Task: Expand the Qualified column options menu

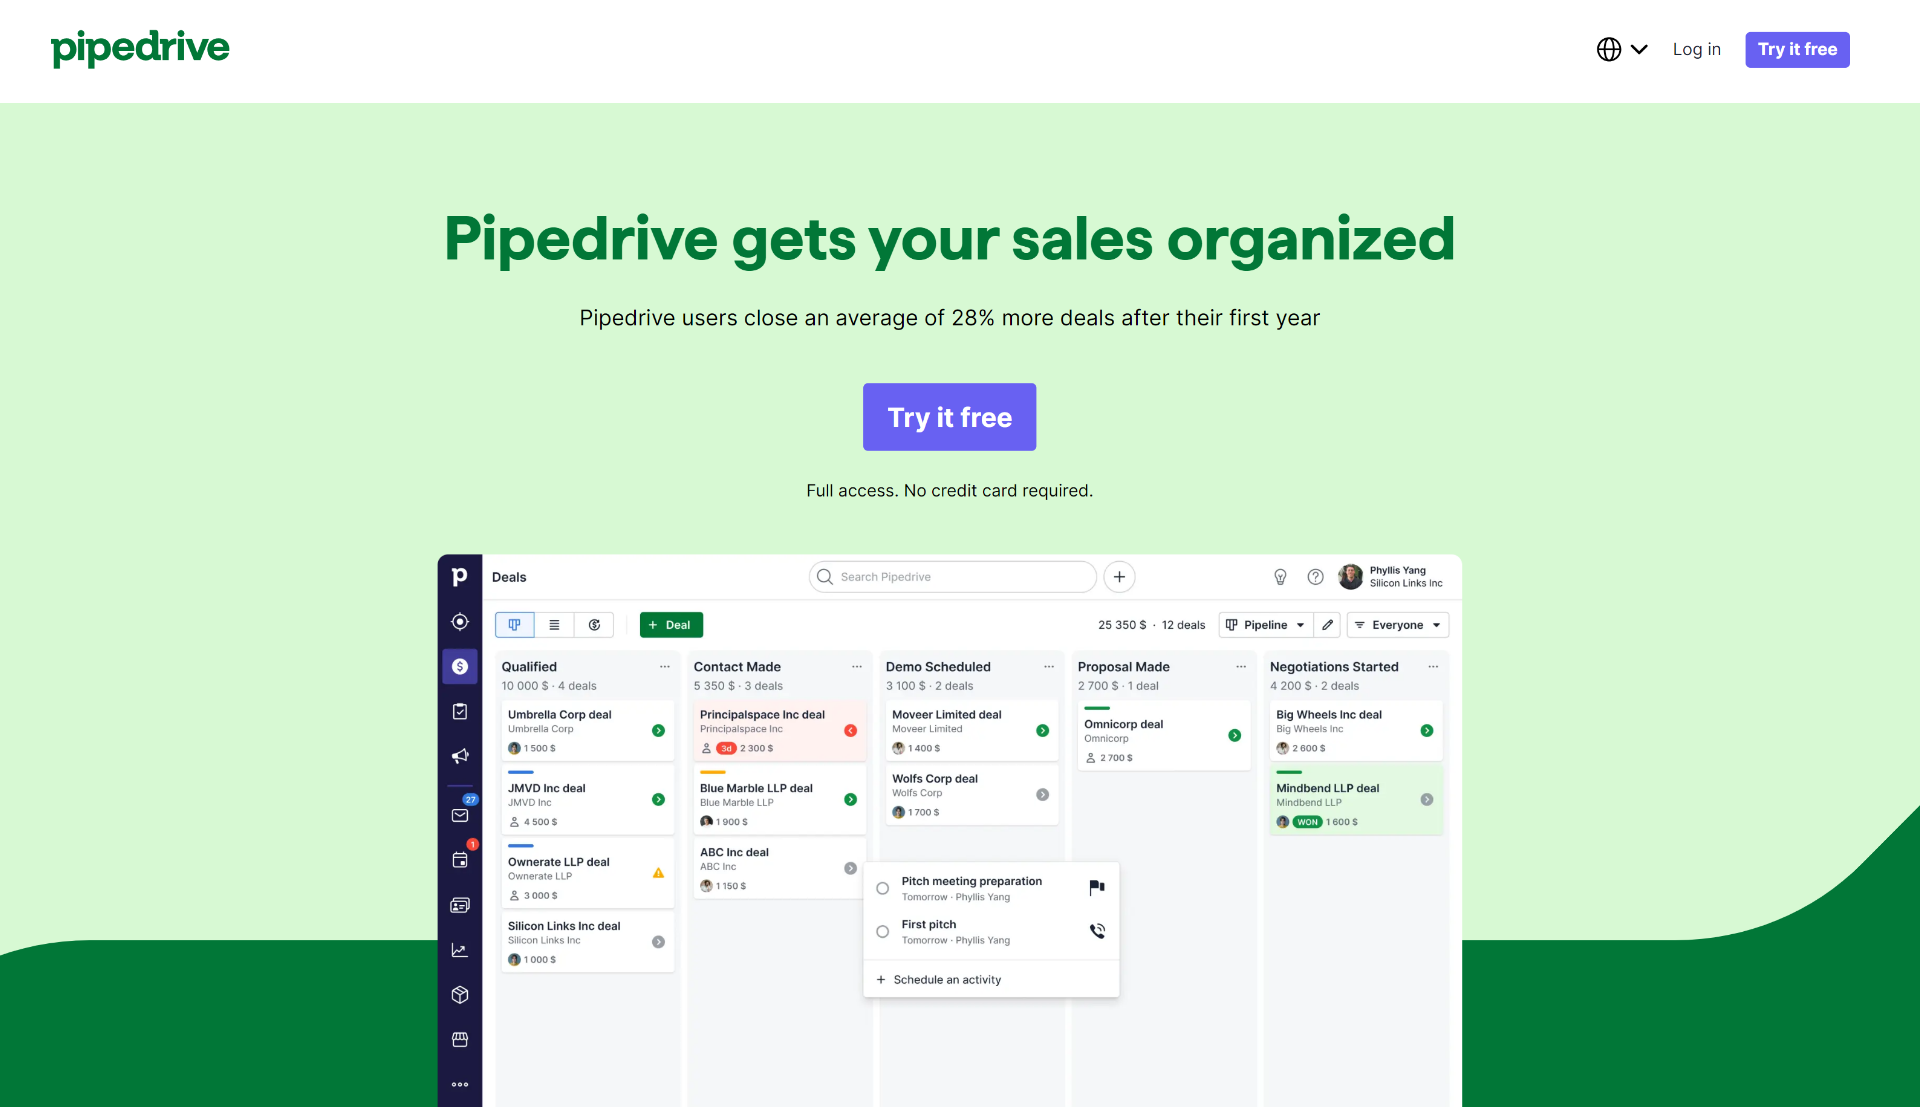Action: pyautogui.click(x=666, y=666)
